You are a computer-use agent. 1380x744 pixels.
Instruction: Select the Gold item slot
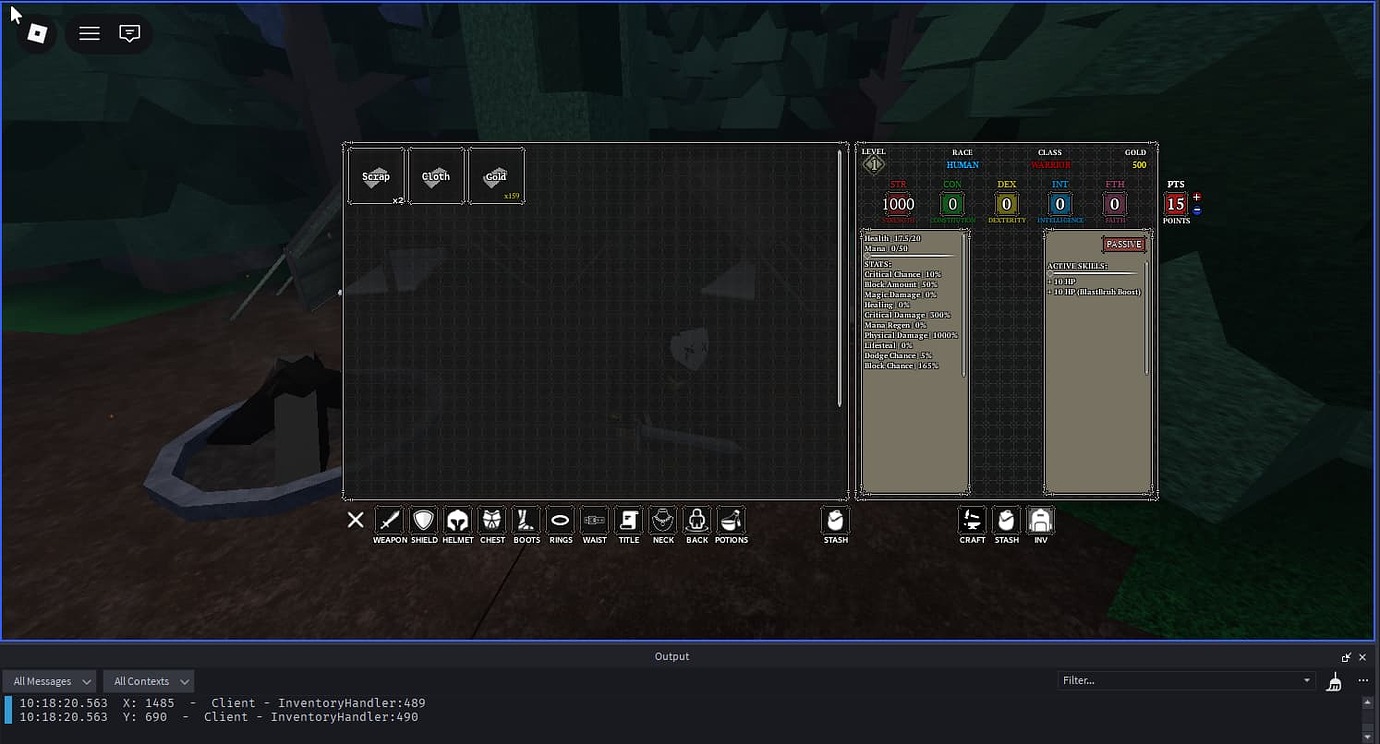(x=496, y=176)
